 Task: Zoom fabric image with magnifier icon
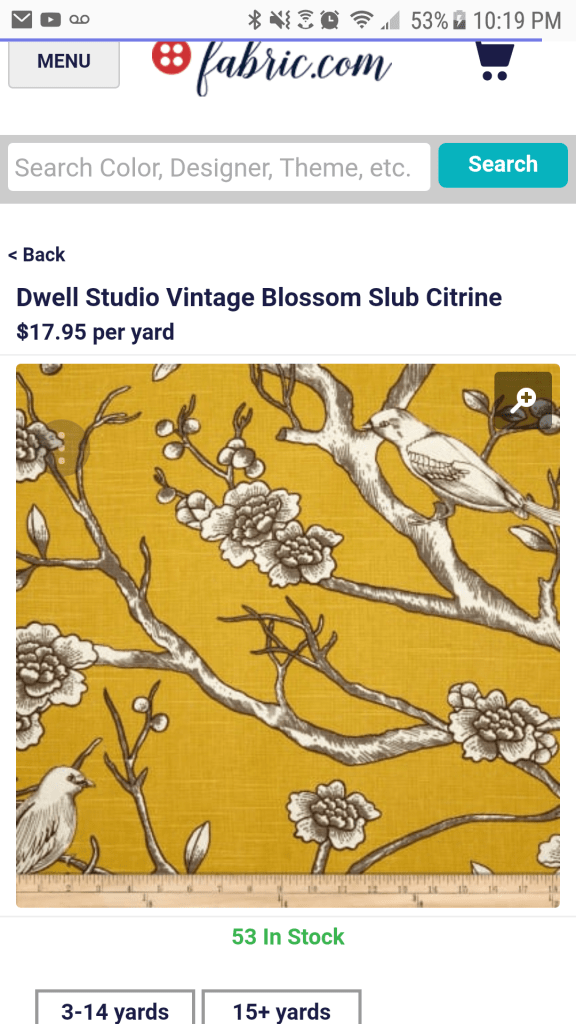523,400
